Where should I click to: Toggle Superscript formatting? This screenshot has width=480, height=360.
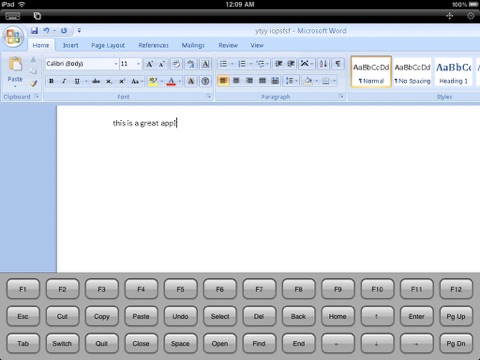click(x=122, y=81)
